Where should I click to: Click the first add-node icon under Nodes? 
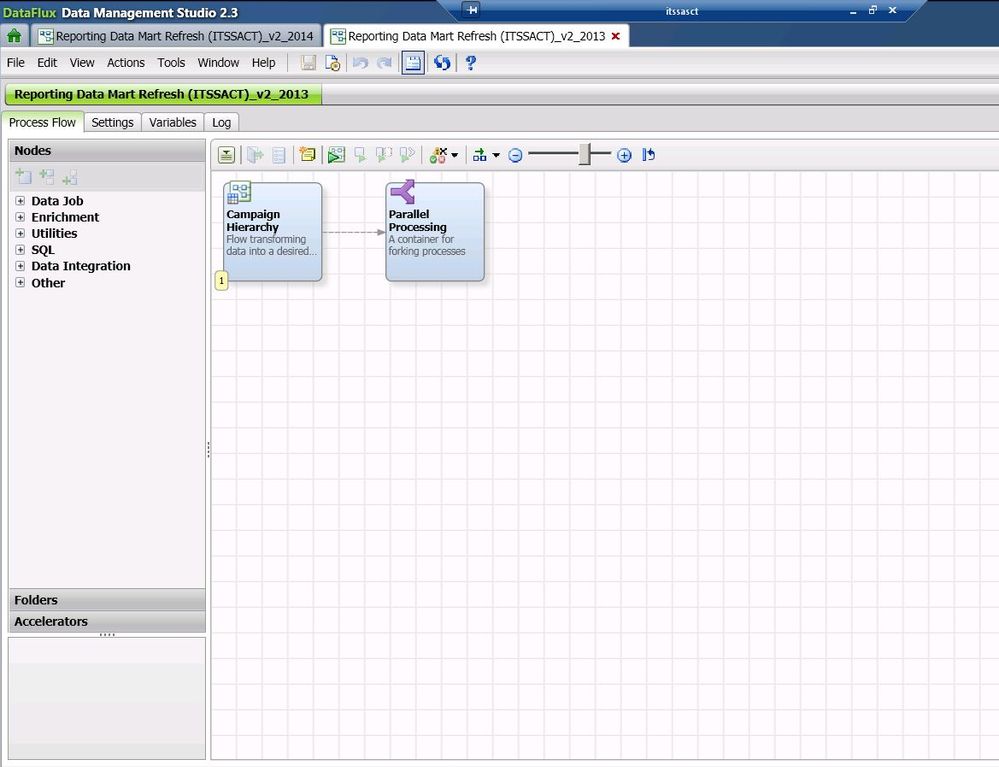24,176
